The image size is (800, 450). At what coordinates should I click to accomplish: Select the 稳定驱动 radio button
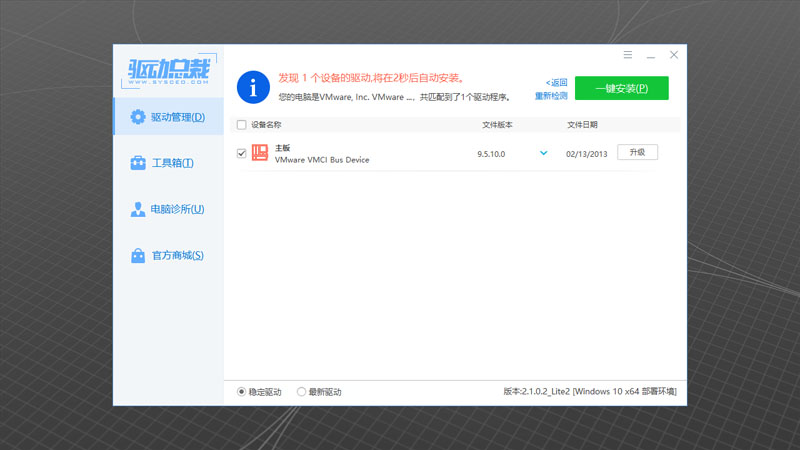click(241, 392)
